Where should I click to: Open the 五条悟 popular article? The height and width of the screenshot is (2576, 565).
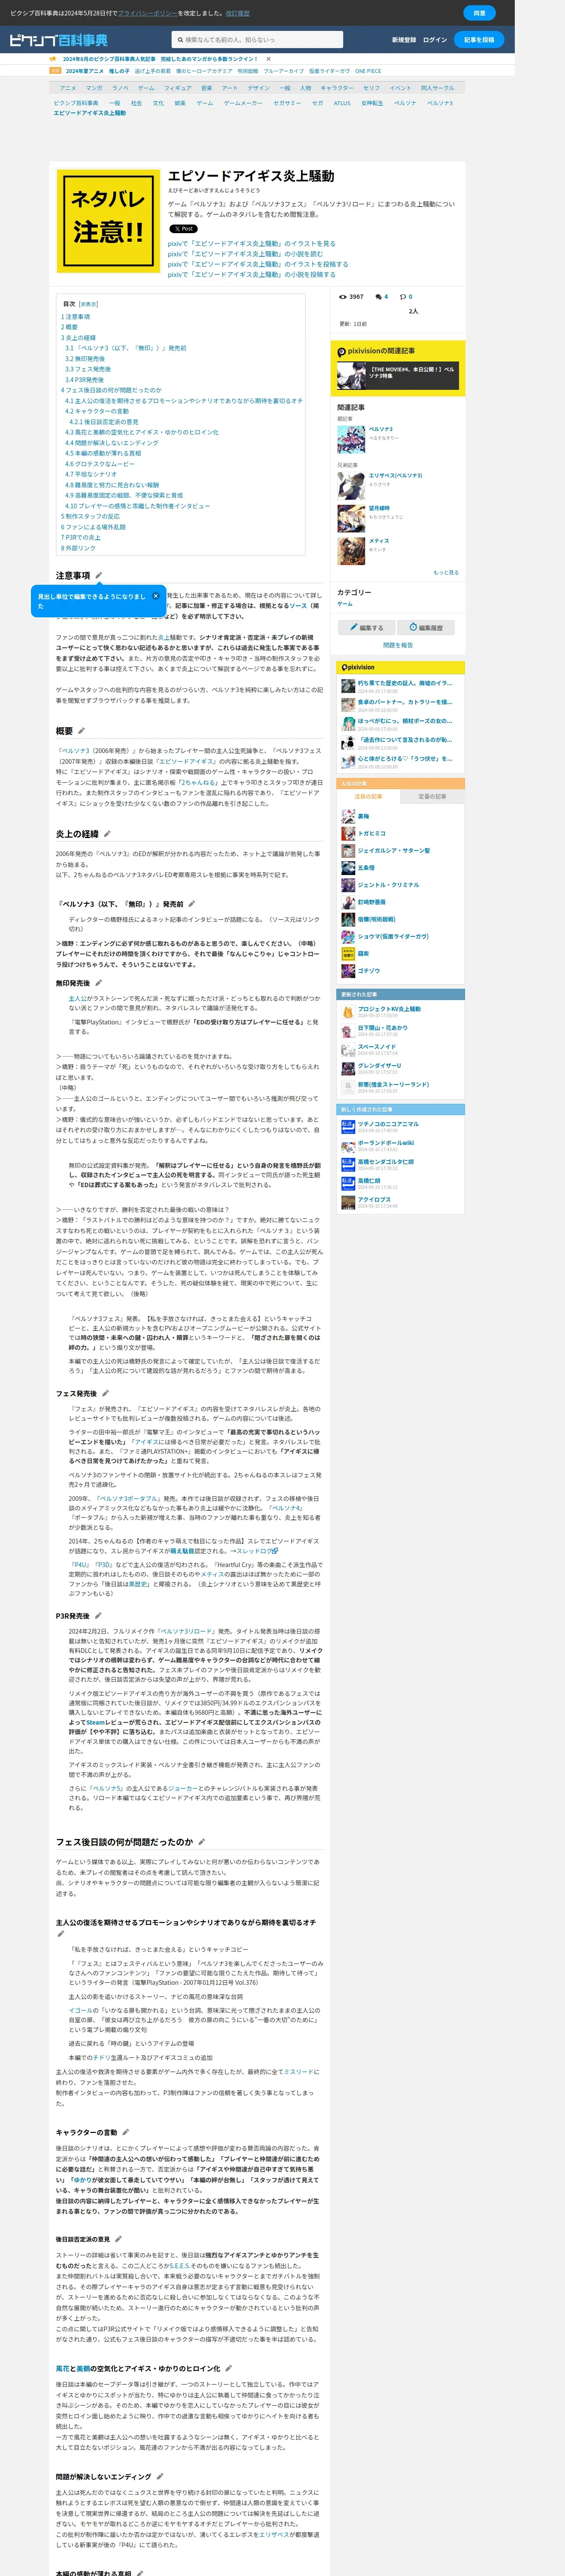(366, 868)
